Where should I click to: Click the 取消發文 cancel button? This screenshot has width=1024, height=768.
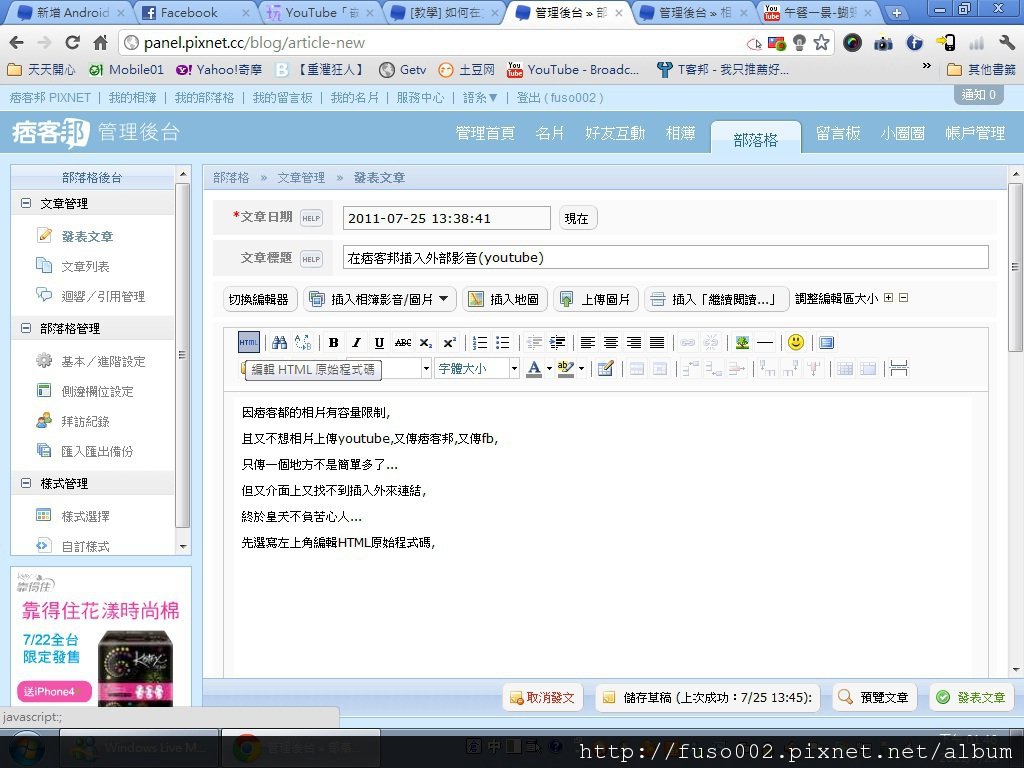click(542, 697)
